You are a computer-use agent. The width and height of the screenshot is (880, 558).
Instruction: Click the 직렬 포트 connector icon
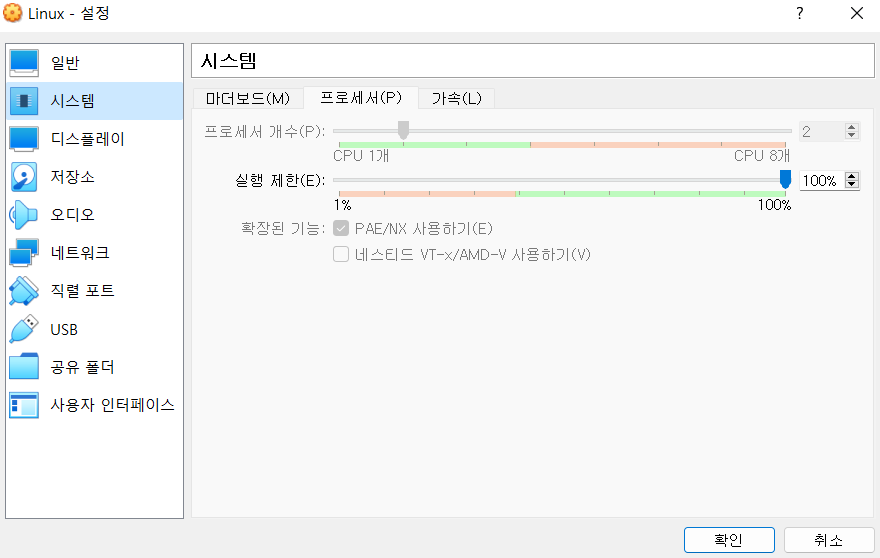pyautogui.click(x=24, y=291)
